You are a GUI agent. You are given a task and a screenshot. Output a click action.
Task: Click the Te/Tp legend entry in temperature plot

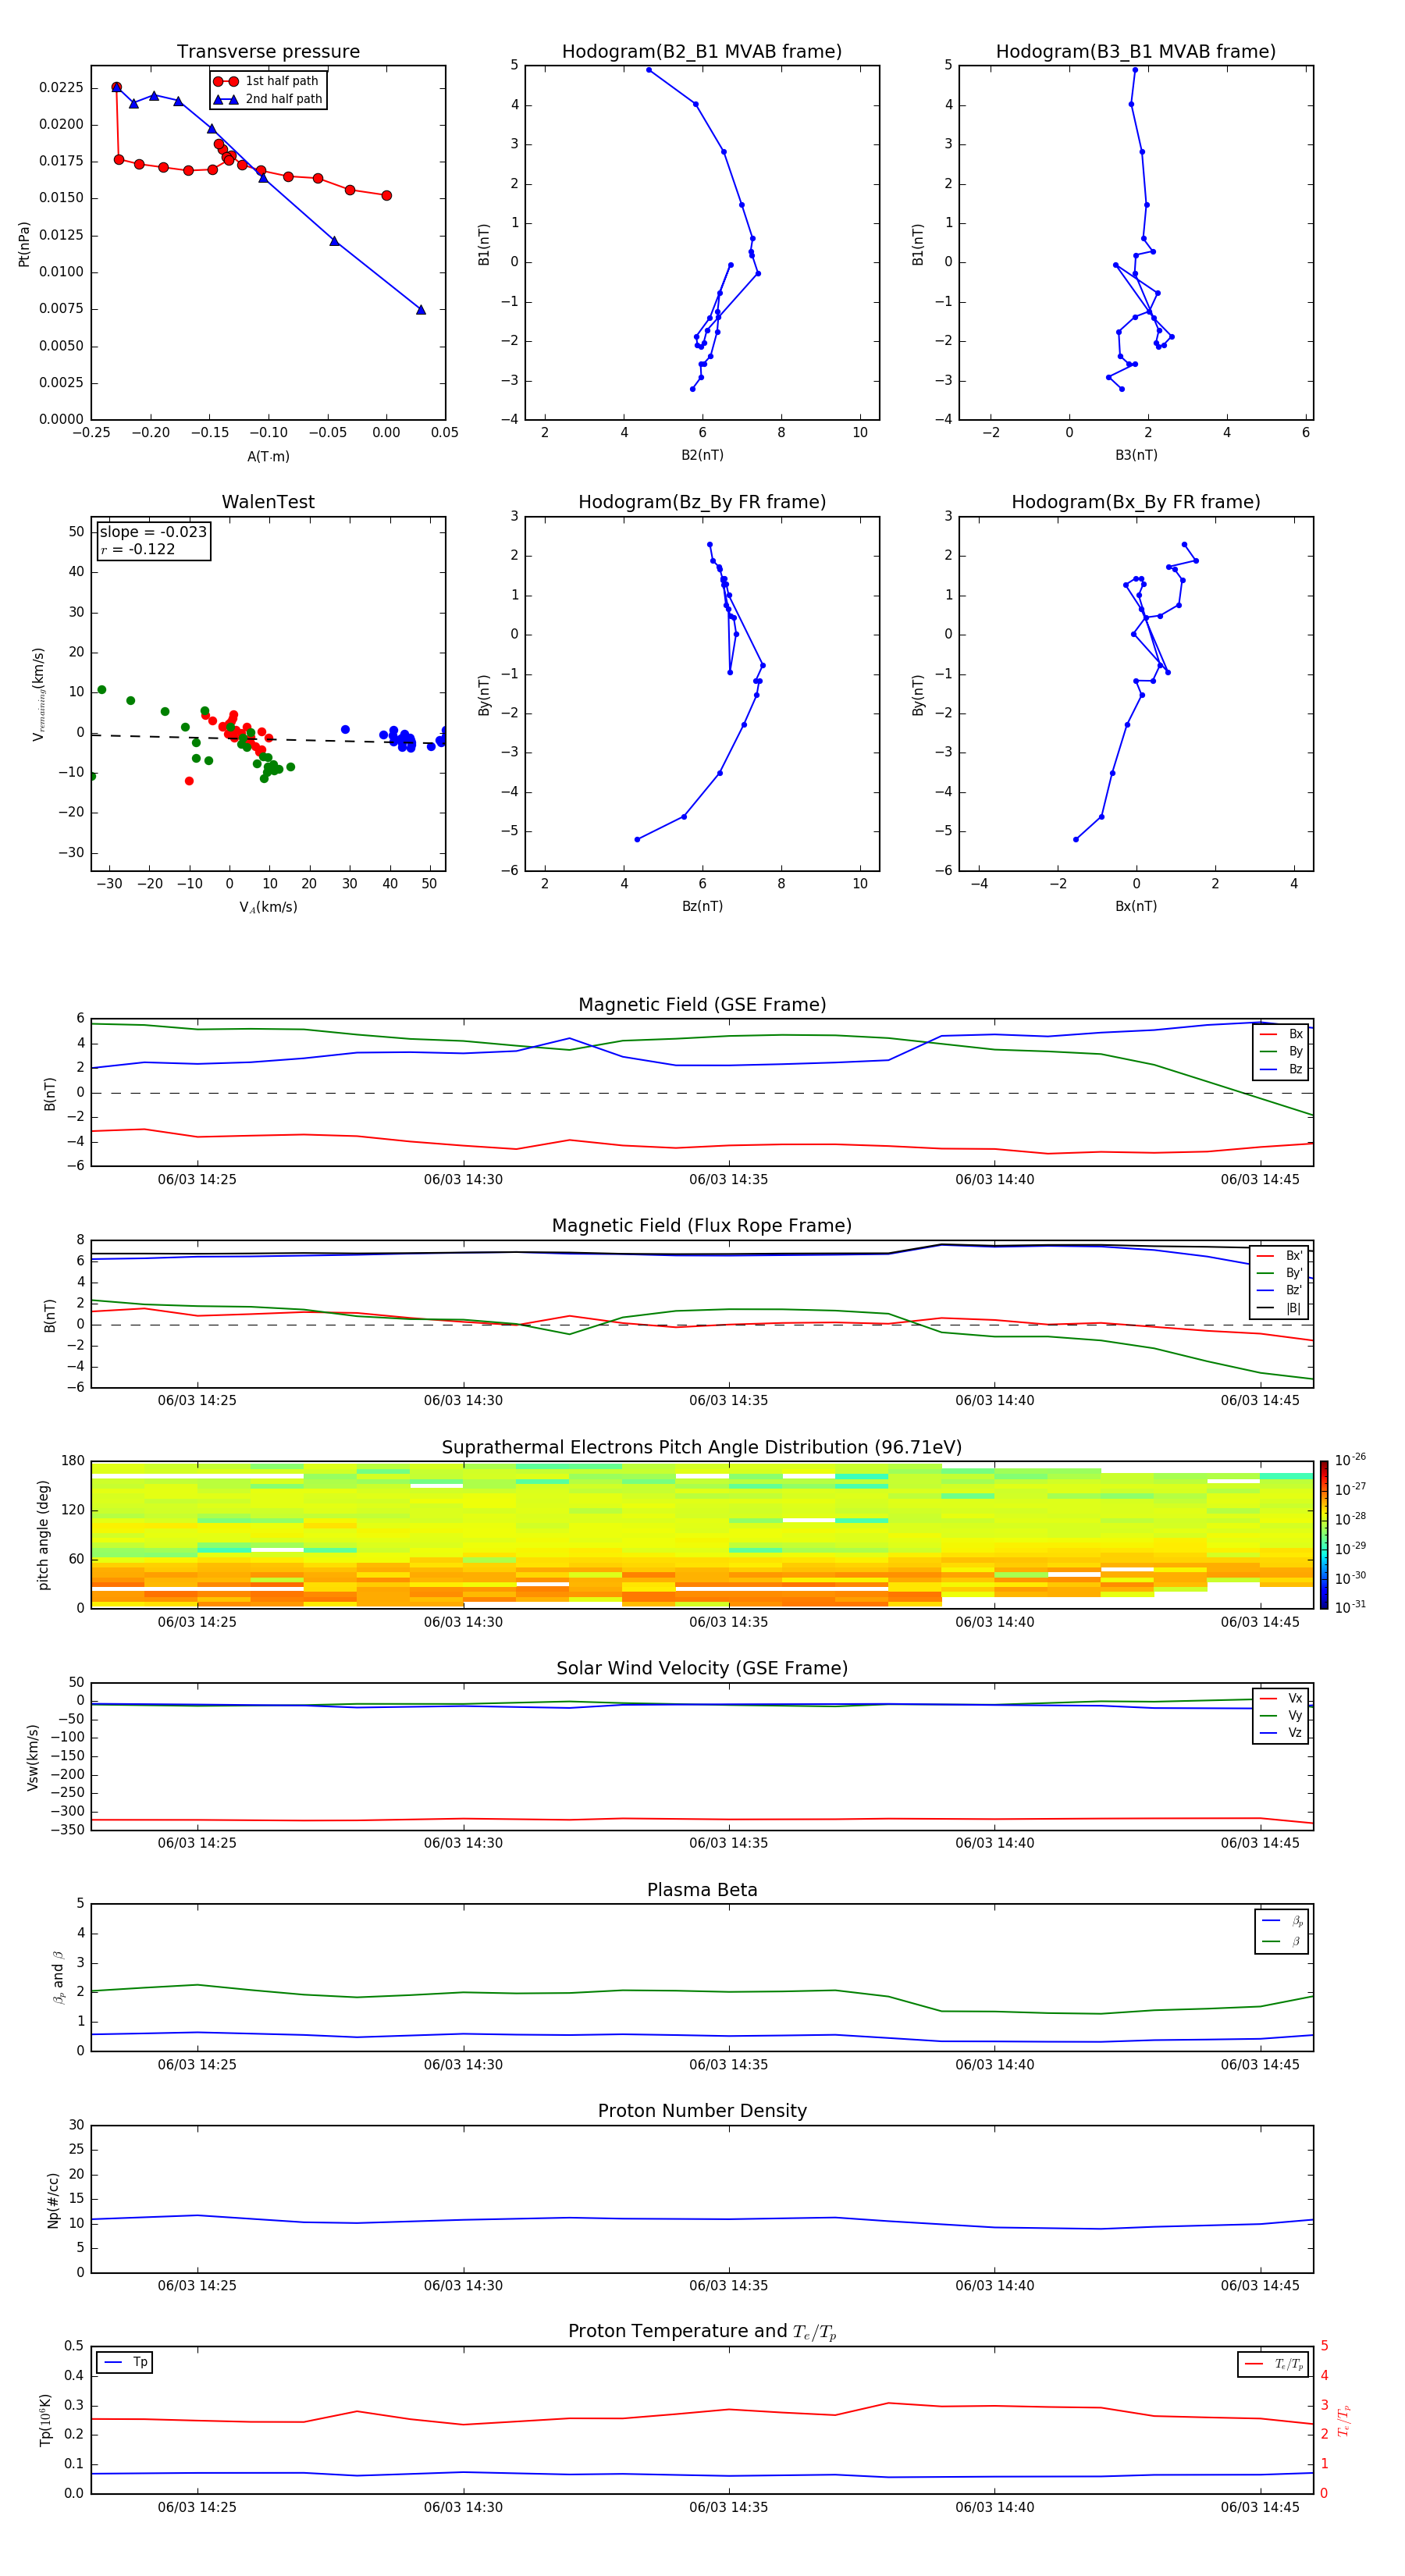(1274, 2364)
